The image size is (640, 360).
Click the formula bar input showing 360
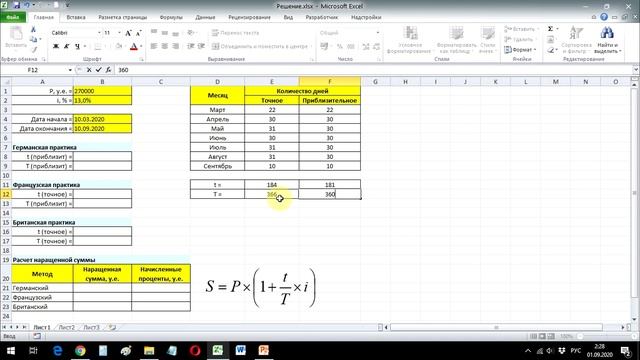[373, 70]
